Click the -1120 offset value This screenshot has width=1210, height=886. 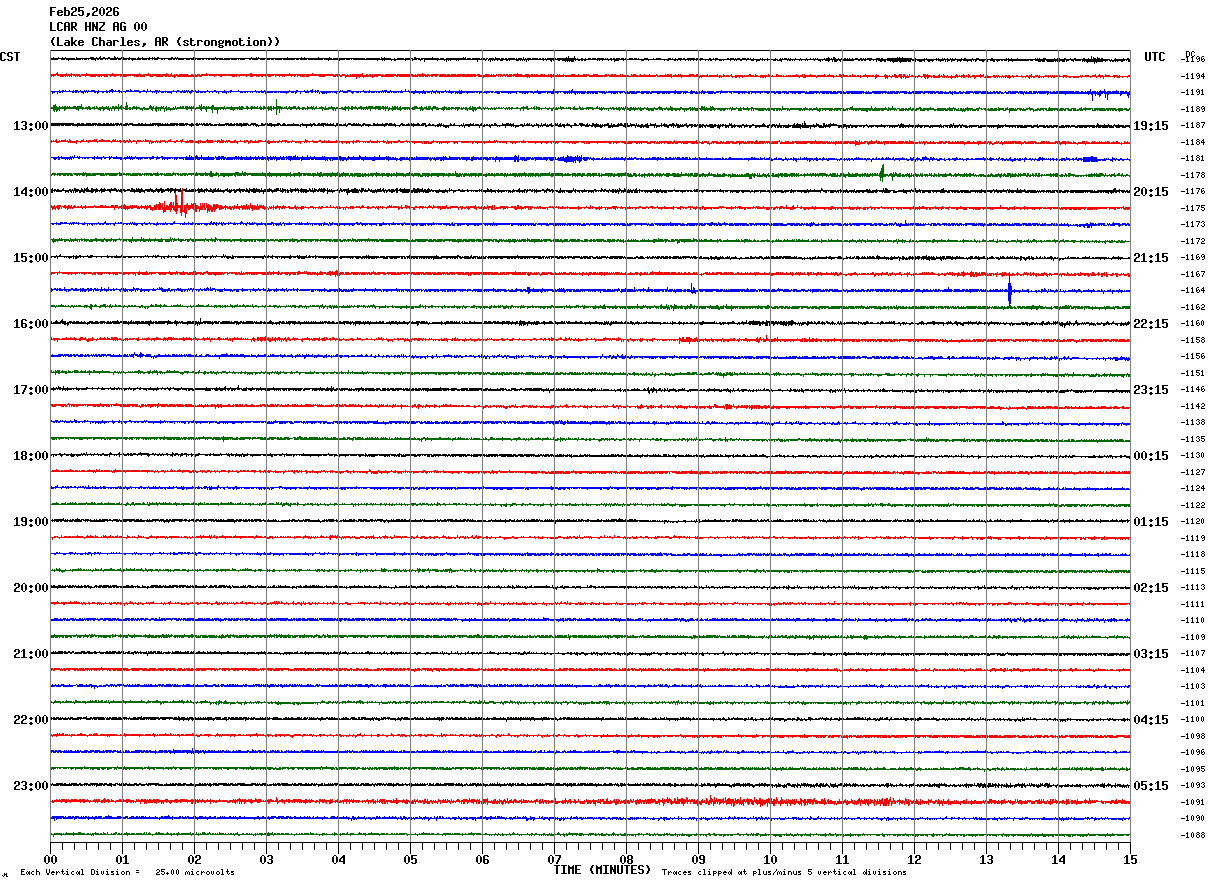(1192, 522)
